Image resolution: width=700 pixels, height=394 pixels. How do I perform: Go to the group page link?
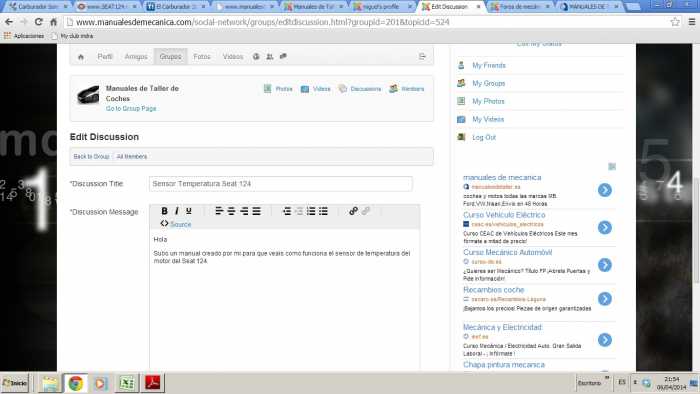(131, 108)
